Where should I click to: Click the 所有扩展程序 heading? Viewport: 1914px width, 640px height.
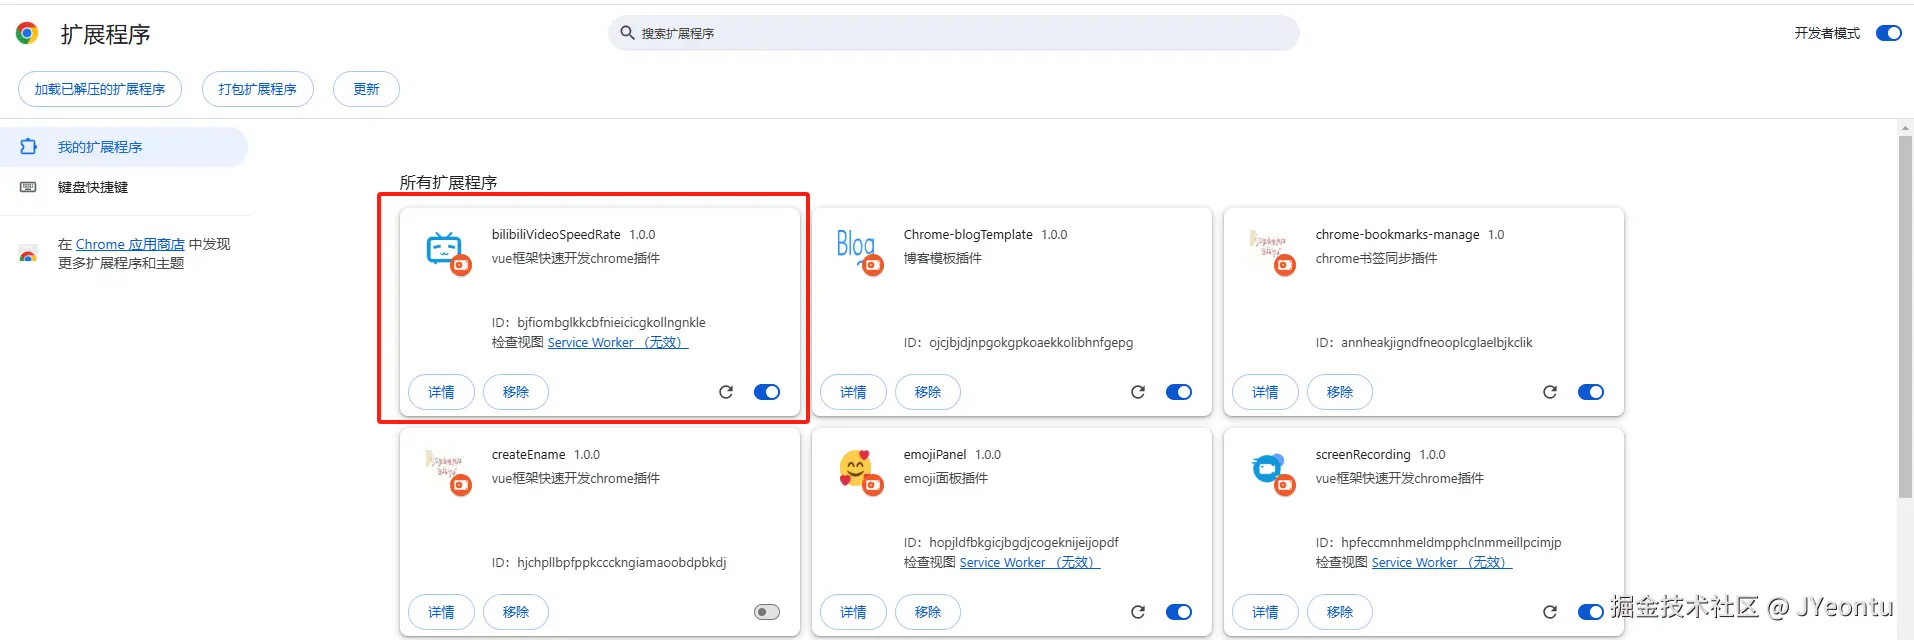[448, 182]
